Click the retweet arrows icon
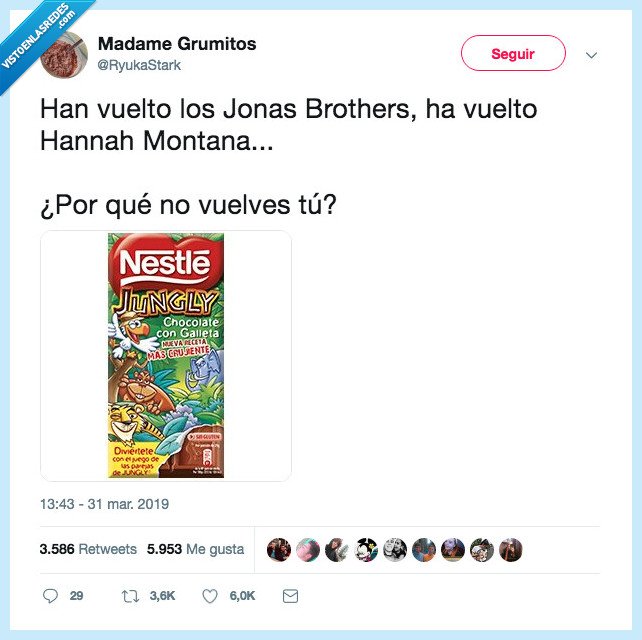 (130, 596)
